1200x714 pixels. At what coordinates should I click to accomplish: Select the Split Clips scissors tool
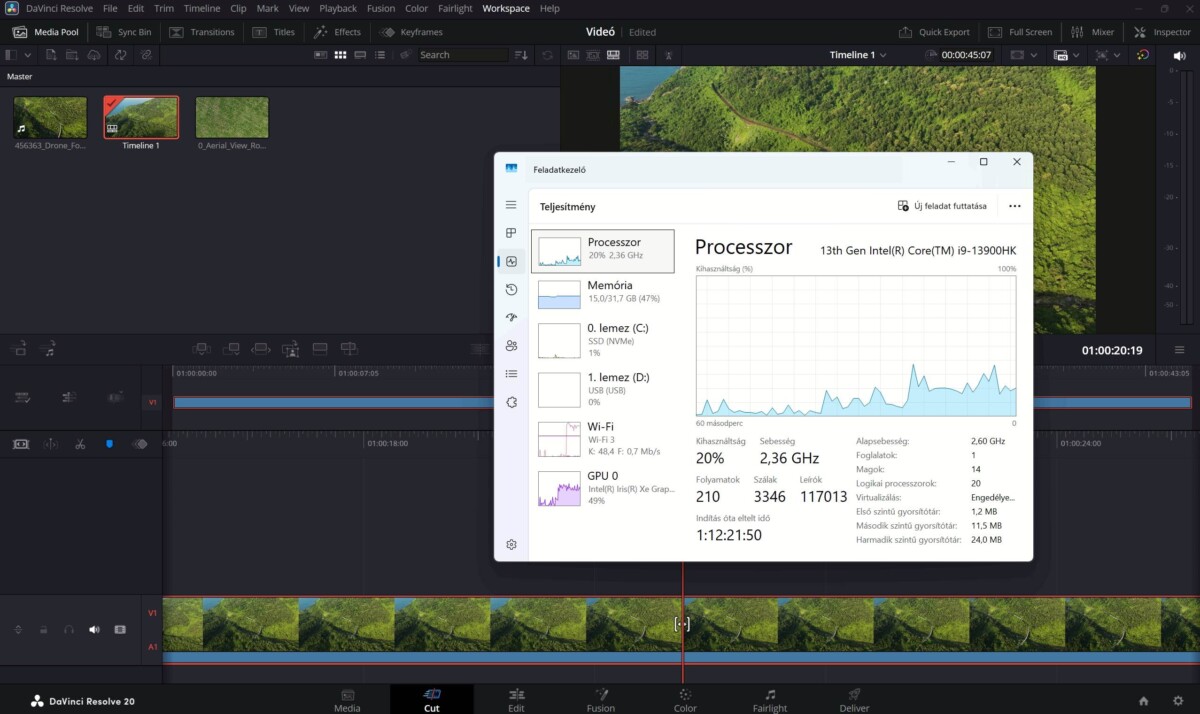(x=80, y=444)
